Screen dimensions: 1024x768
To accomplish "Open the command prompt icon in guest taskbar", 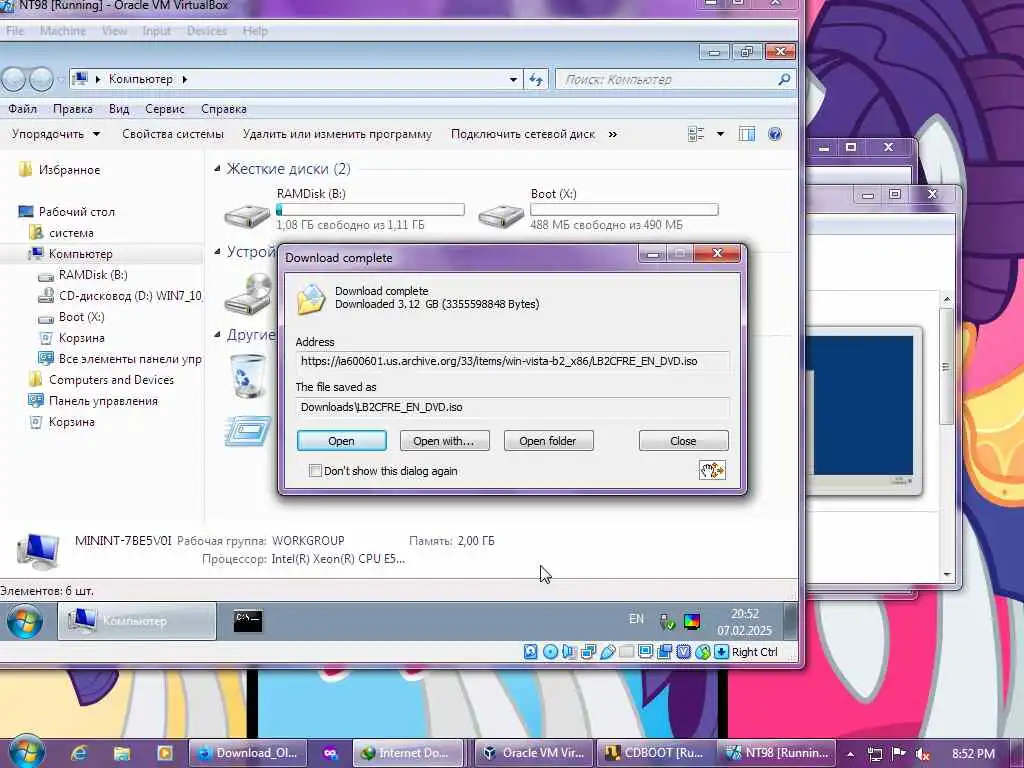I will 248,620.
